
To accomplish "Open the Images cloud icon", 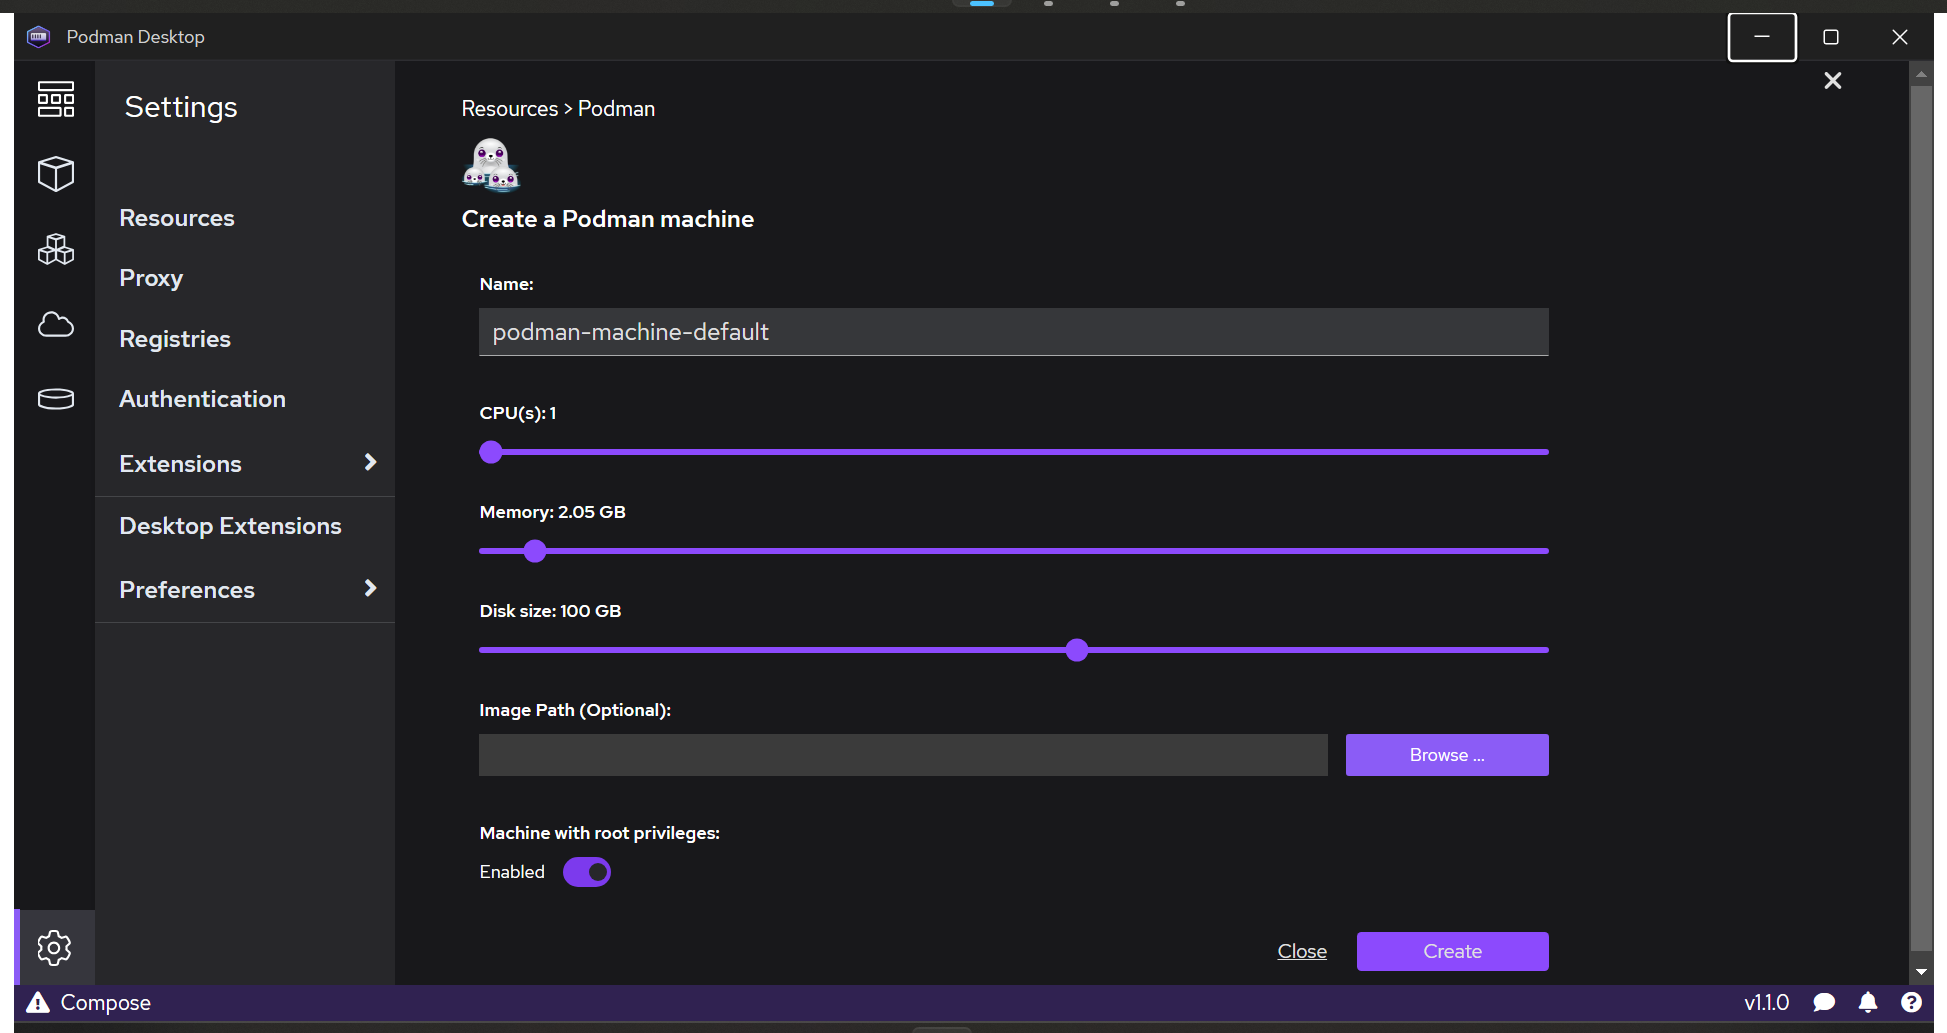I will (56, 324).
